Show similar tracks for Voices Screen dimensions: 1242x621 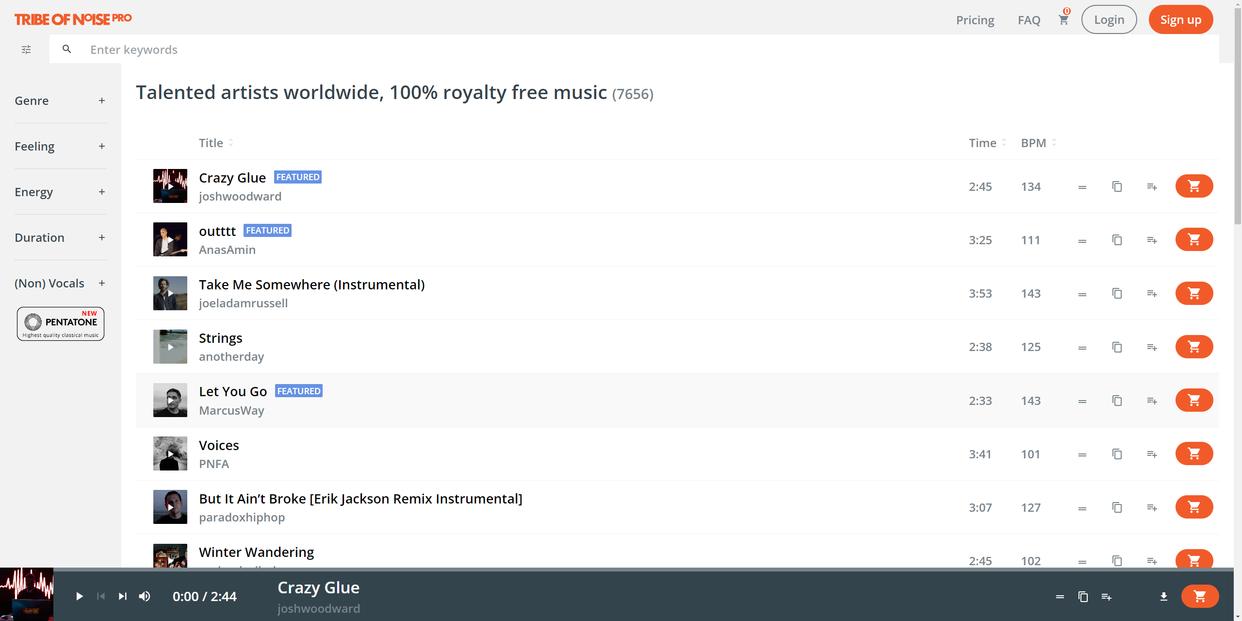coord(1082,454)
